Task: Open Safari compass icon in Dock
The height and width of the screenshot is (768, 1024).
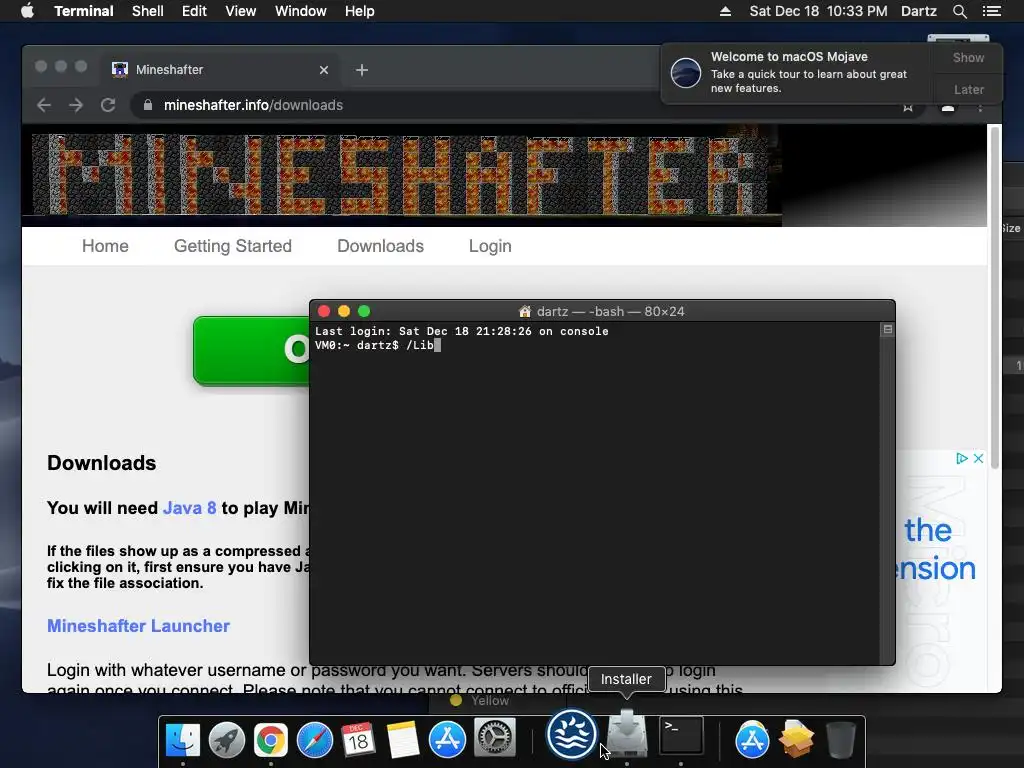Action: point(315,739)
